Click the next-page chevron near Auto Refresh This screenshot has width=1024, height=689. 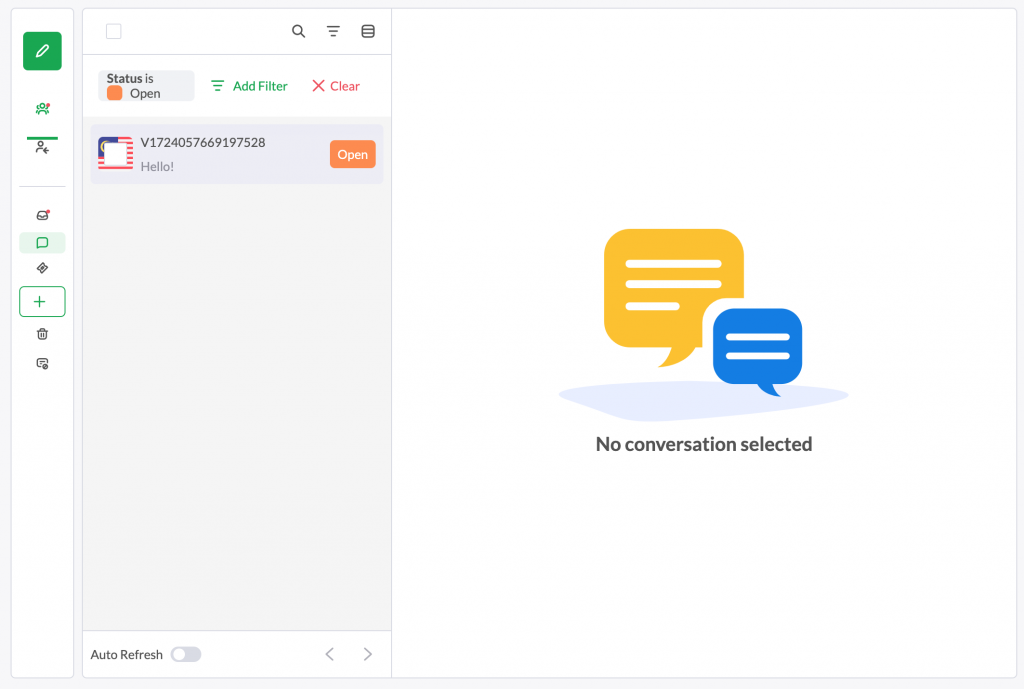(x=367, y=654)
